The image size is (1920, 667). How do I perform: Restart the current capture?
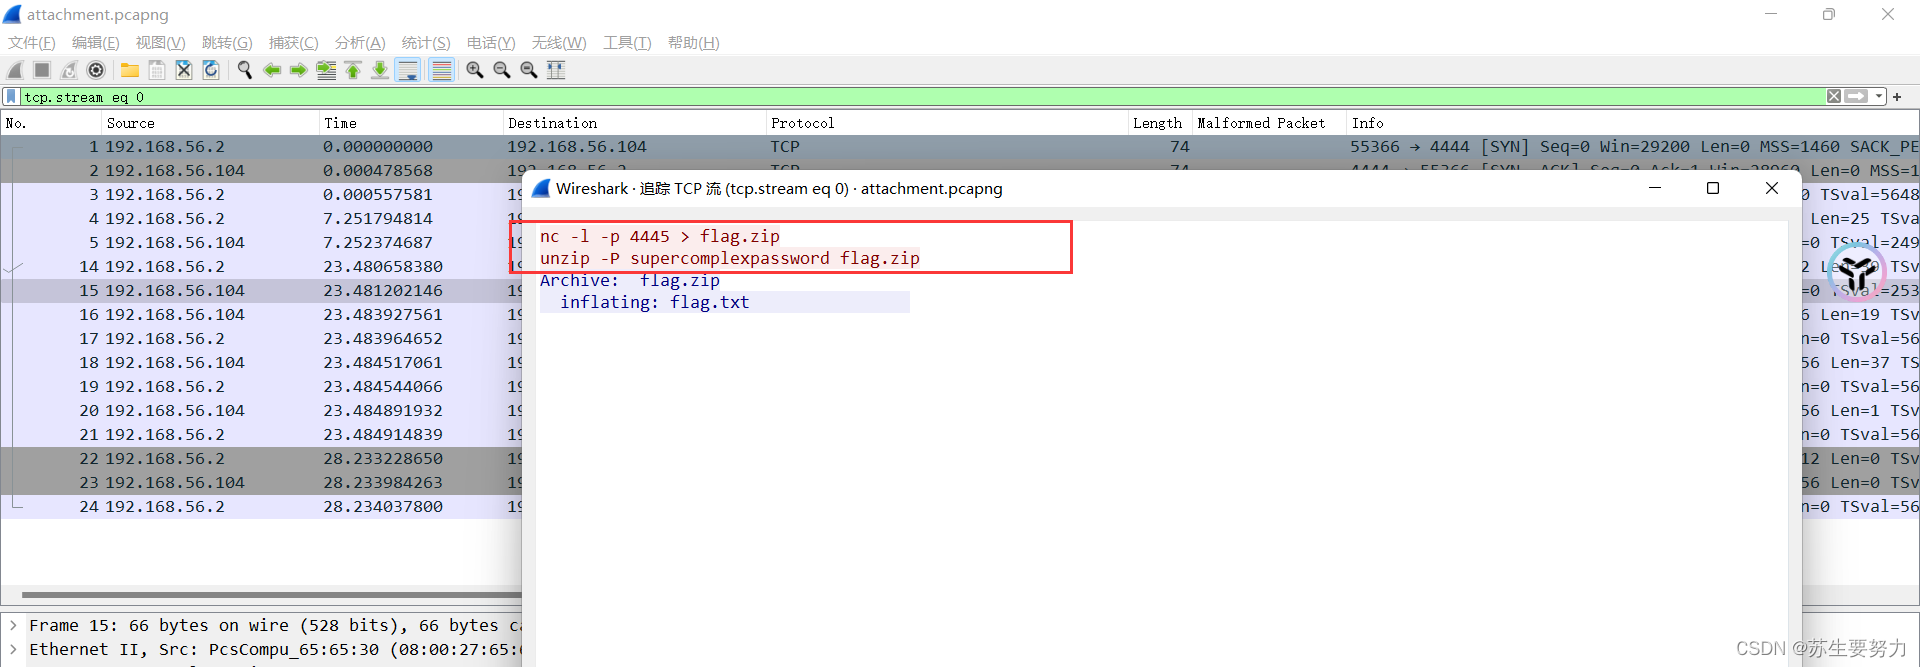(69, 70)
